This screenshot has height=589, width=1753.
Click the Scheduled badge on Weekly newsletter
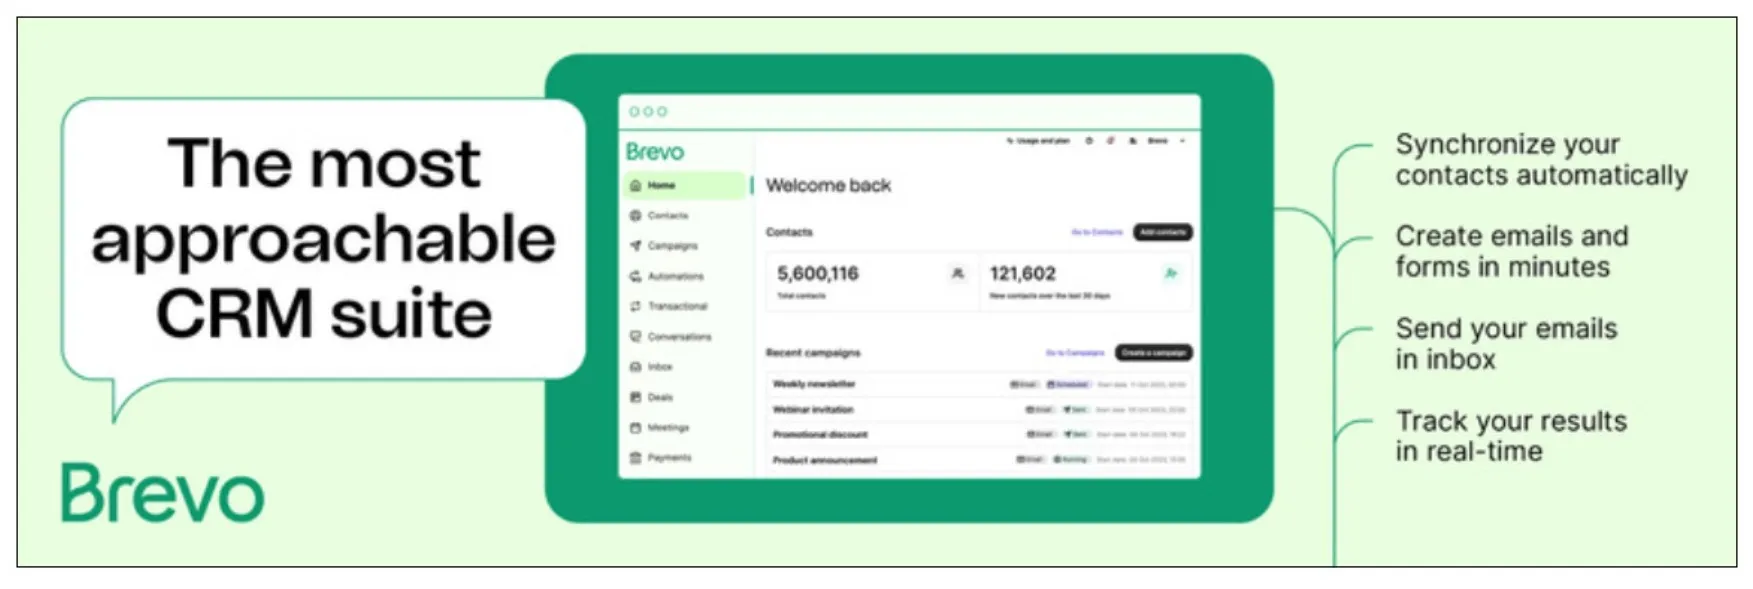tap(1067, 384)
